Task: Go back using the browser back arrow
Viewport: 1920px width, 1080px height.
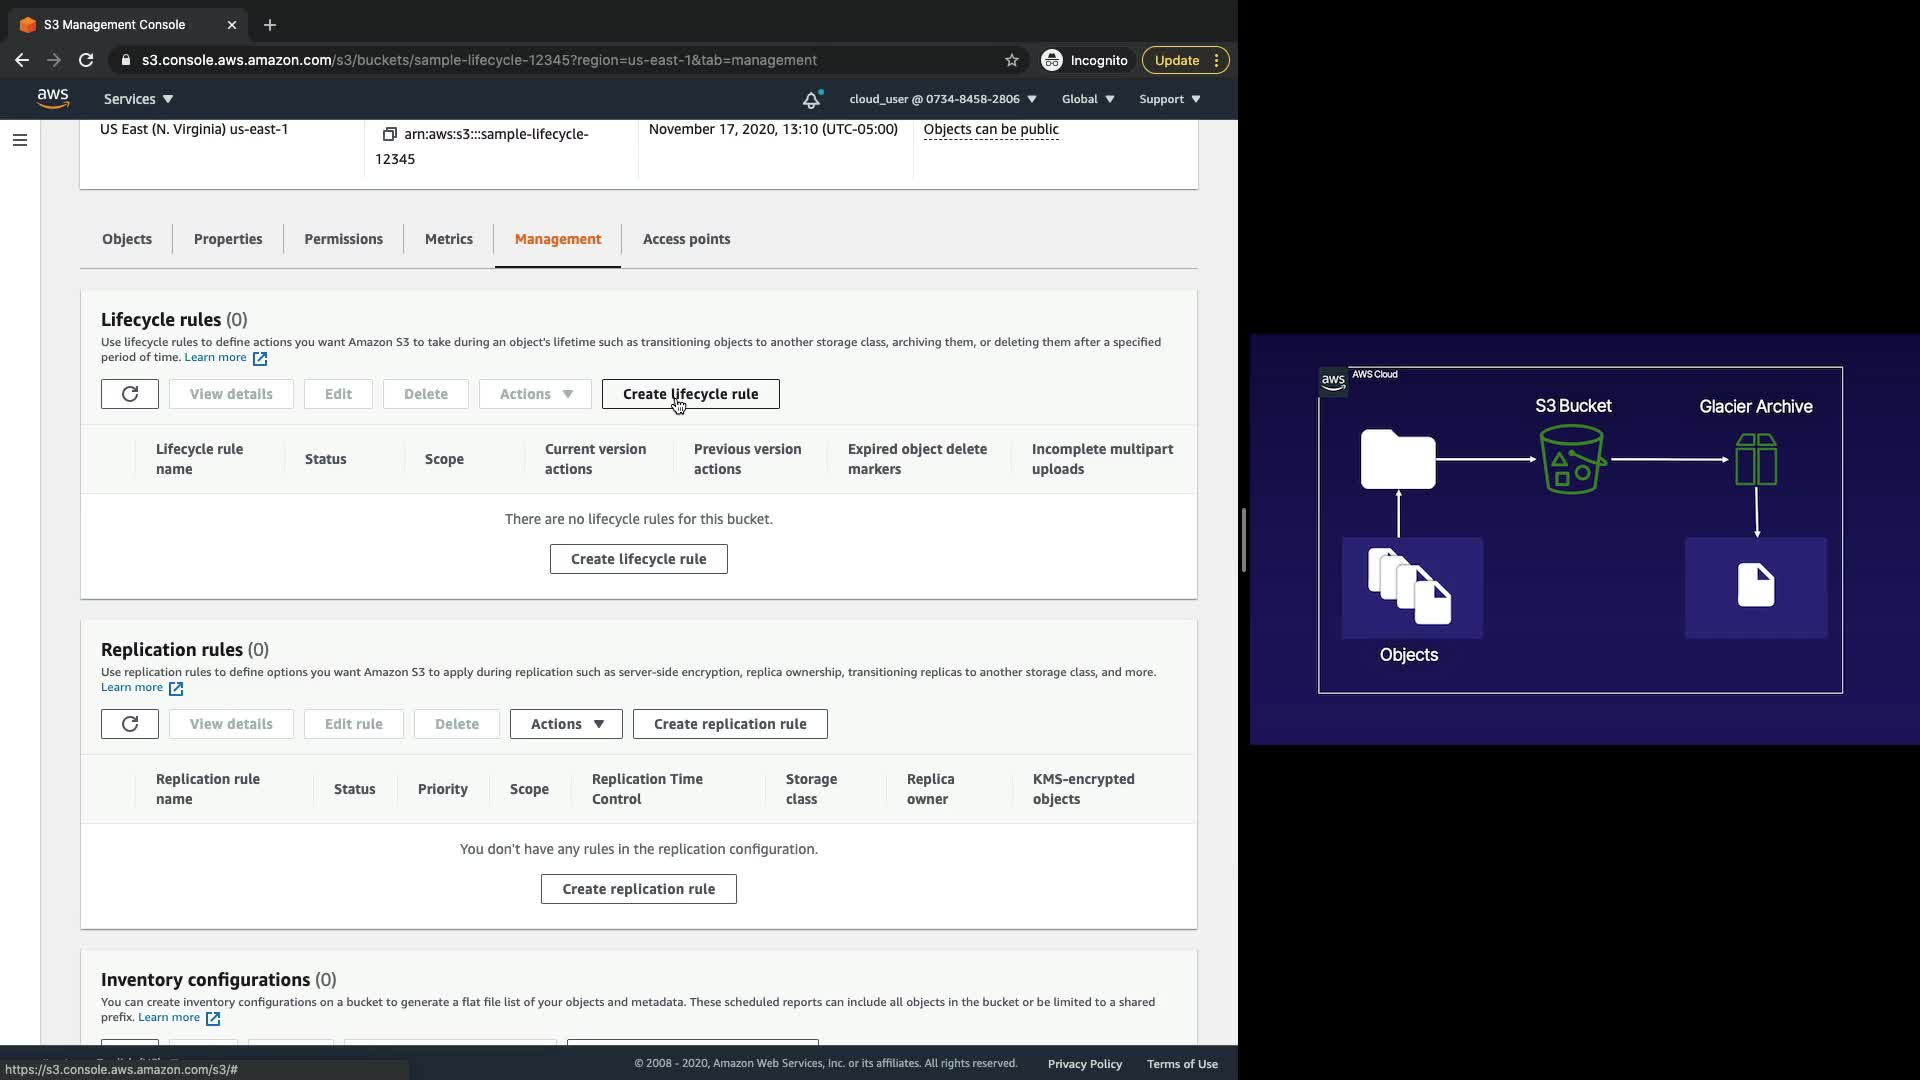Action: (22, 60)
